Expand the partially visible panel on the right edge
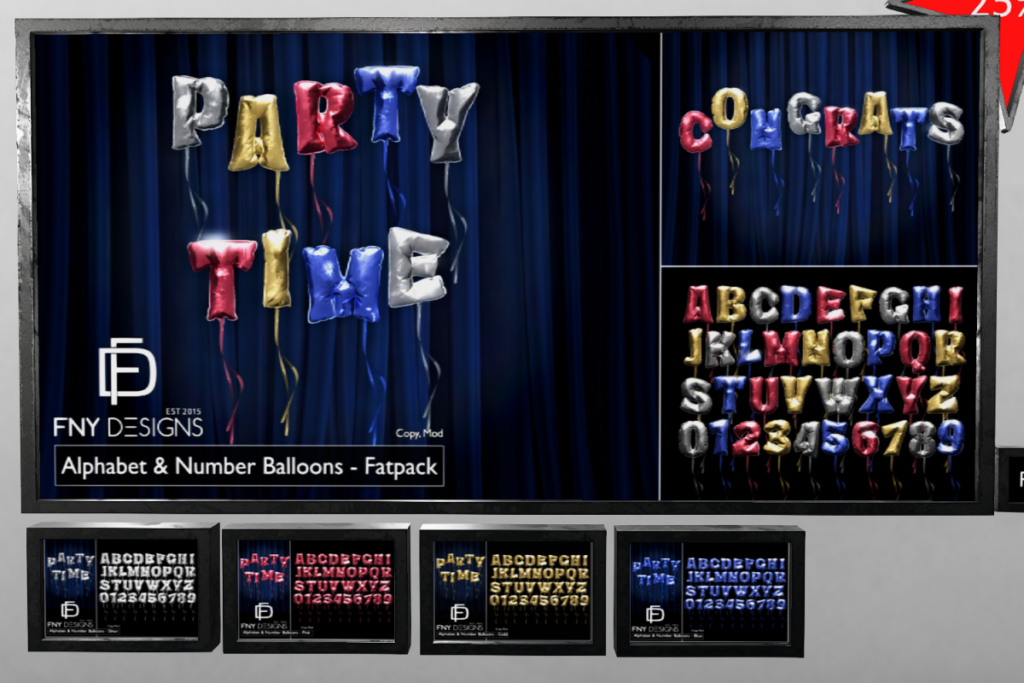1024x683 pixels. coord(1017,478)
